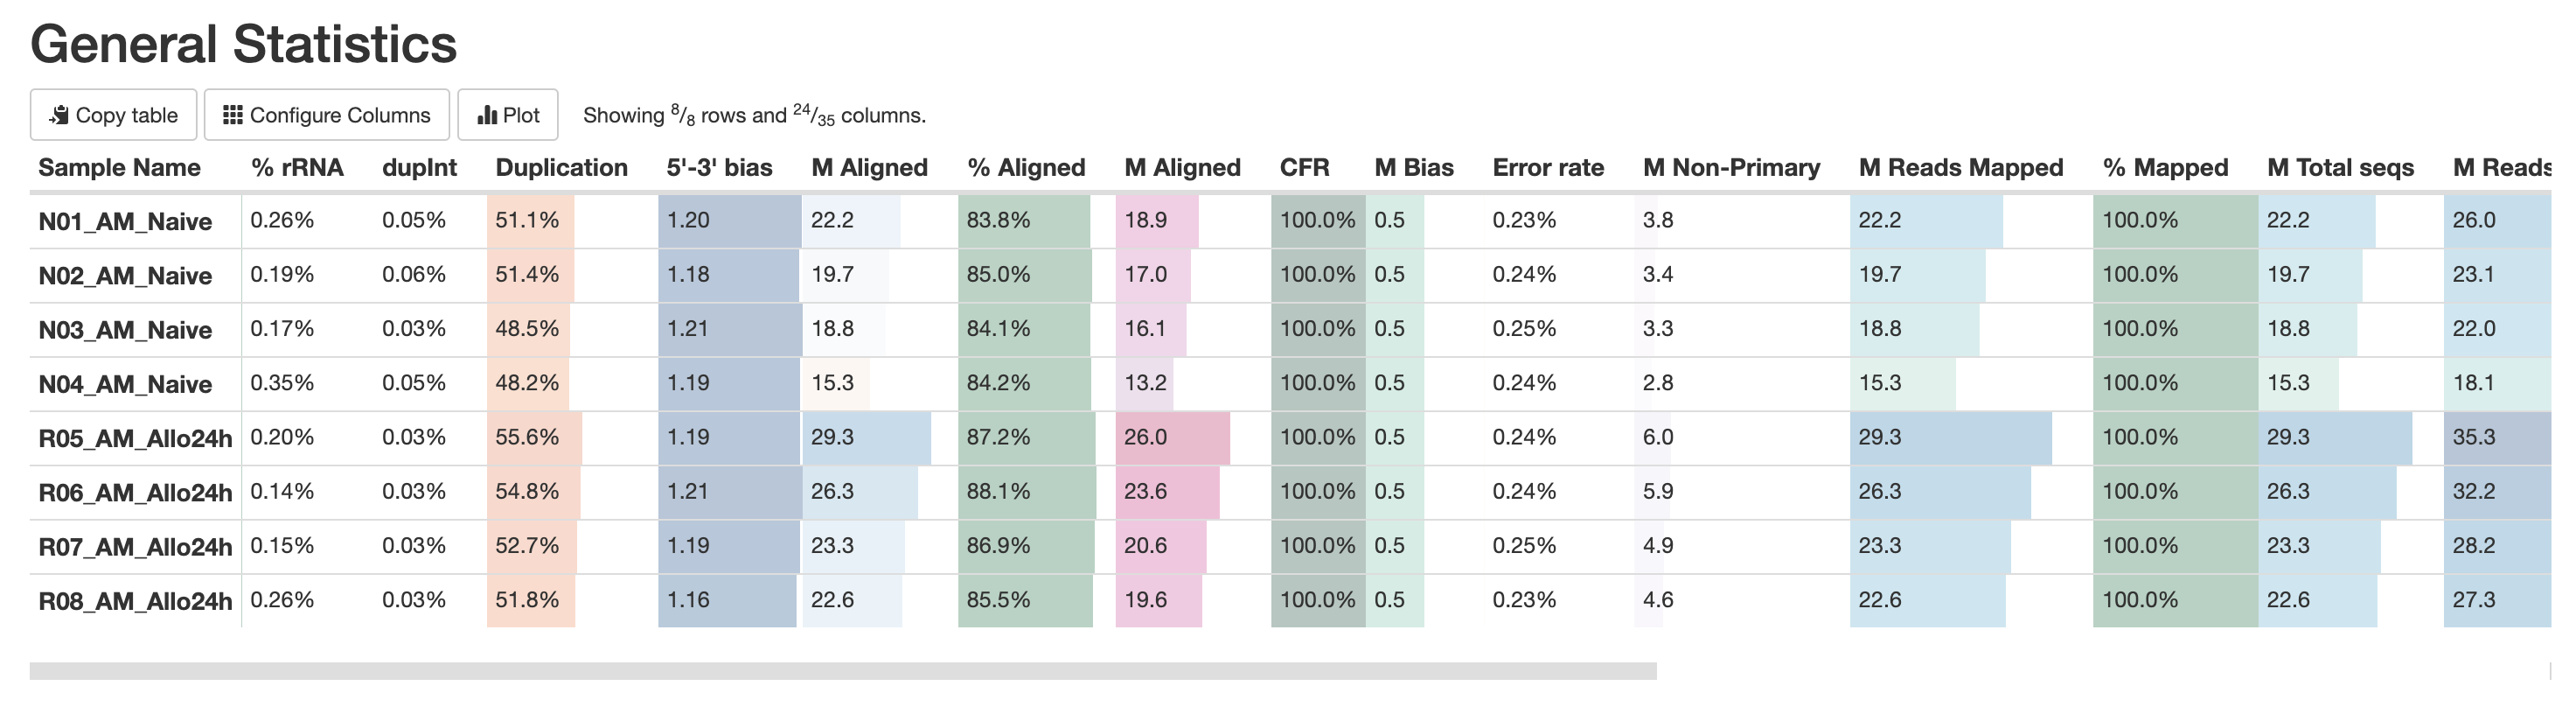This screenshot has height=707, width=2576.
Task: Sort by the % Aligned column header
Action: pyautogui.click(x=1026, y=167)
